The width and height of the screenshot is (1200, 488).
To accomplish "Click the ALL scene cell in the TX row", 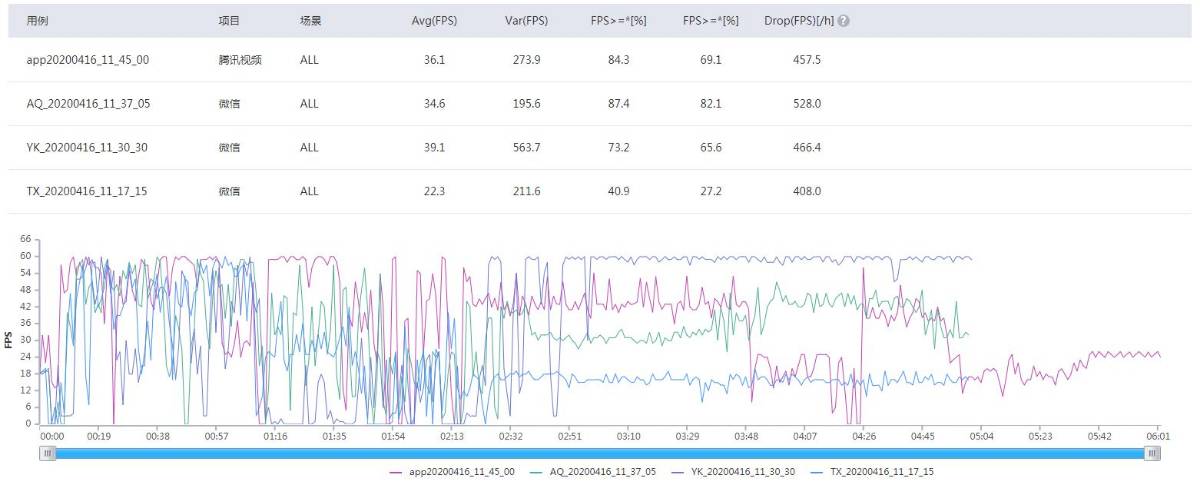I will [309, 192].
